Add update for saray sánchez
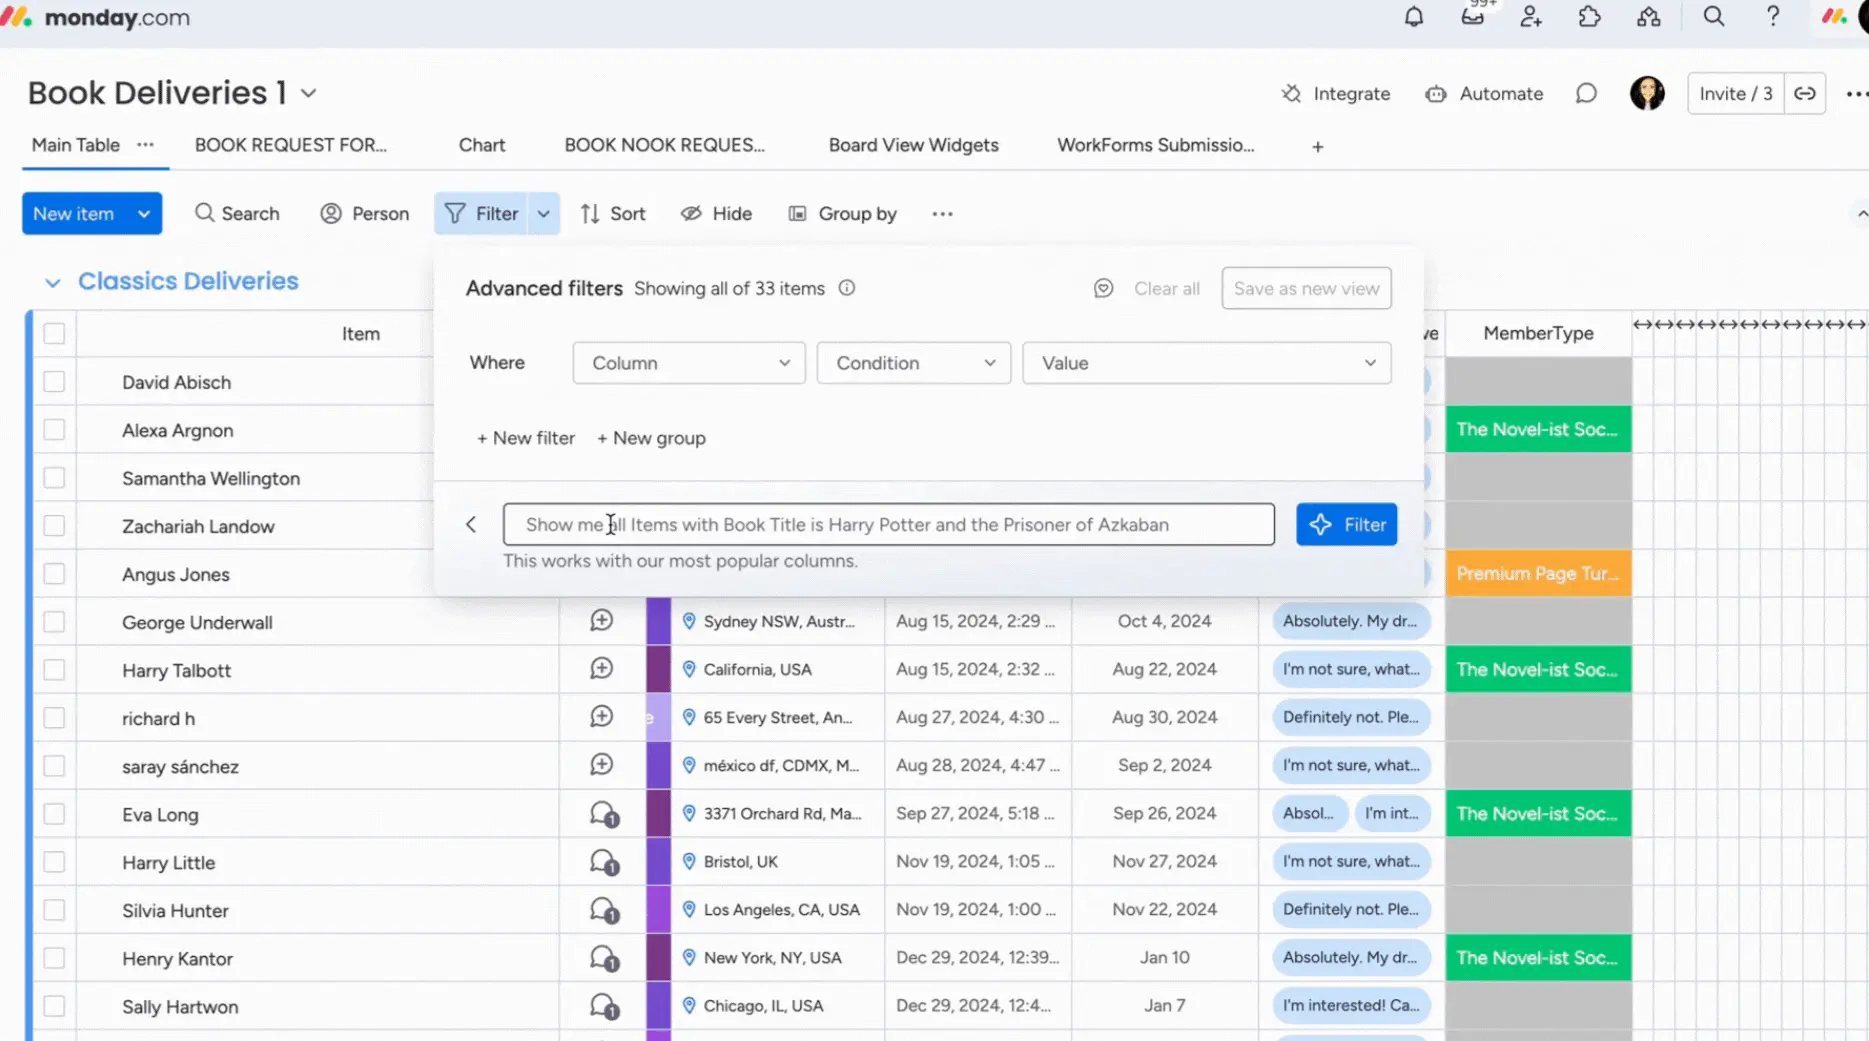 tap(601, 765)
